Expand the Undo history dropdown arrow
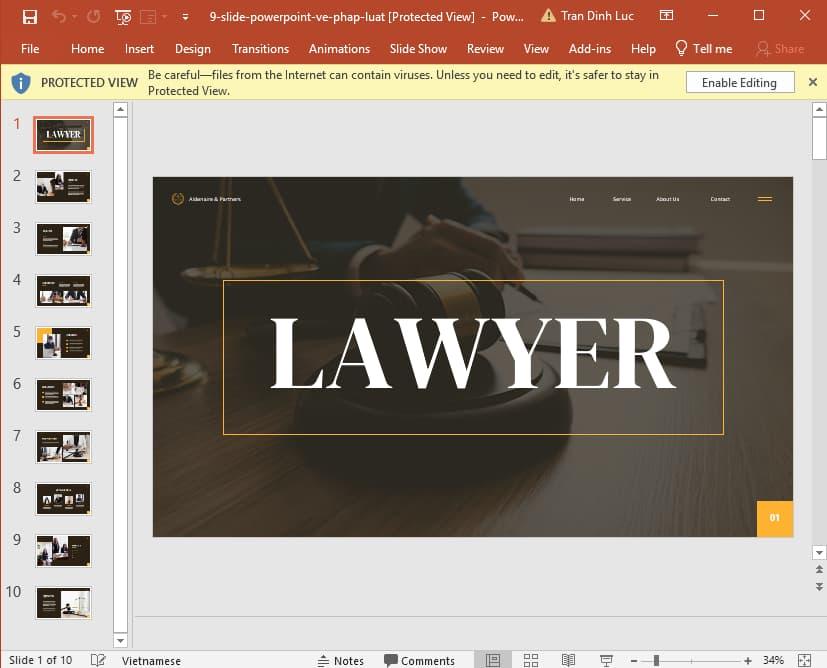The image size is (827, 668). click(x=73, y=17)
